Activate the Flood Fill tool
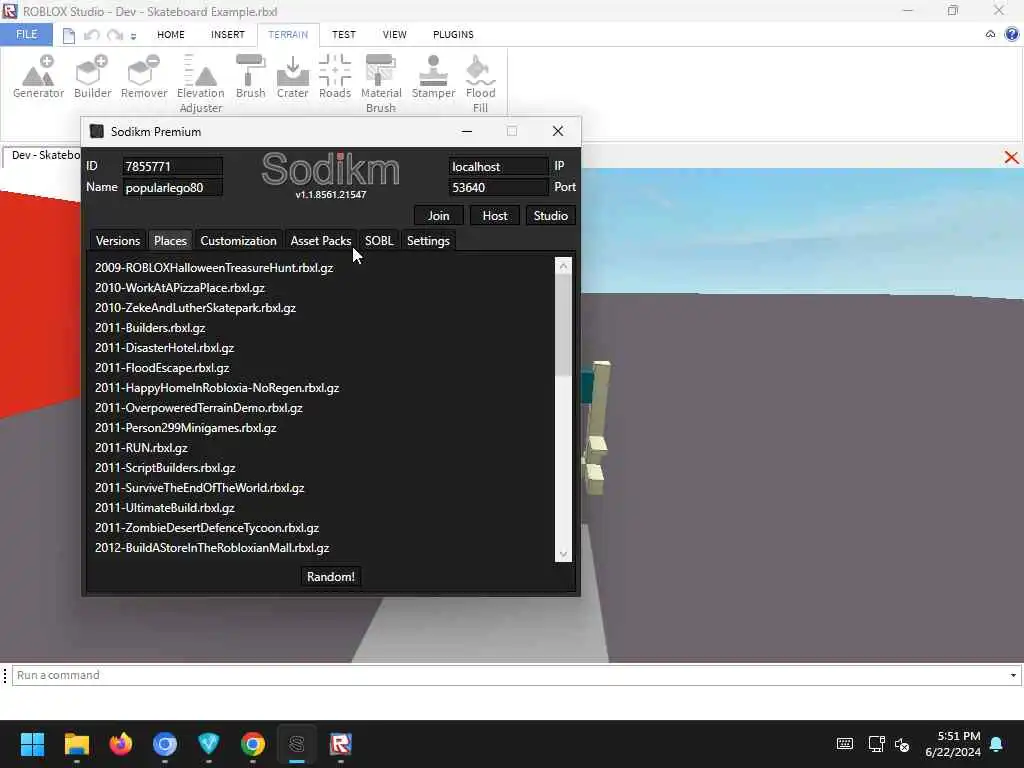The image size is (1024, 768). coord(480,84)
